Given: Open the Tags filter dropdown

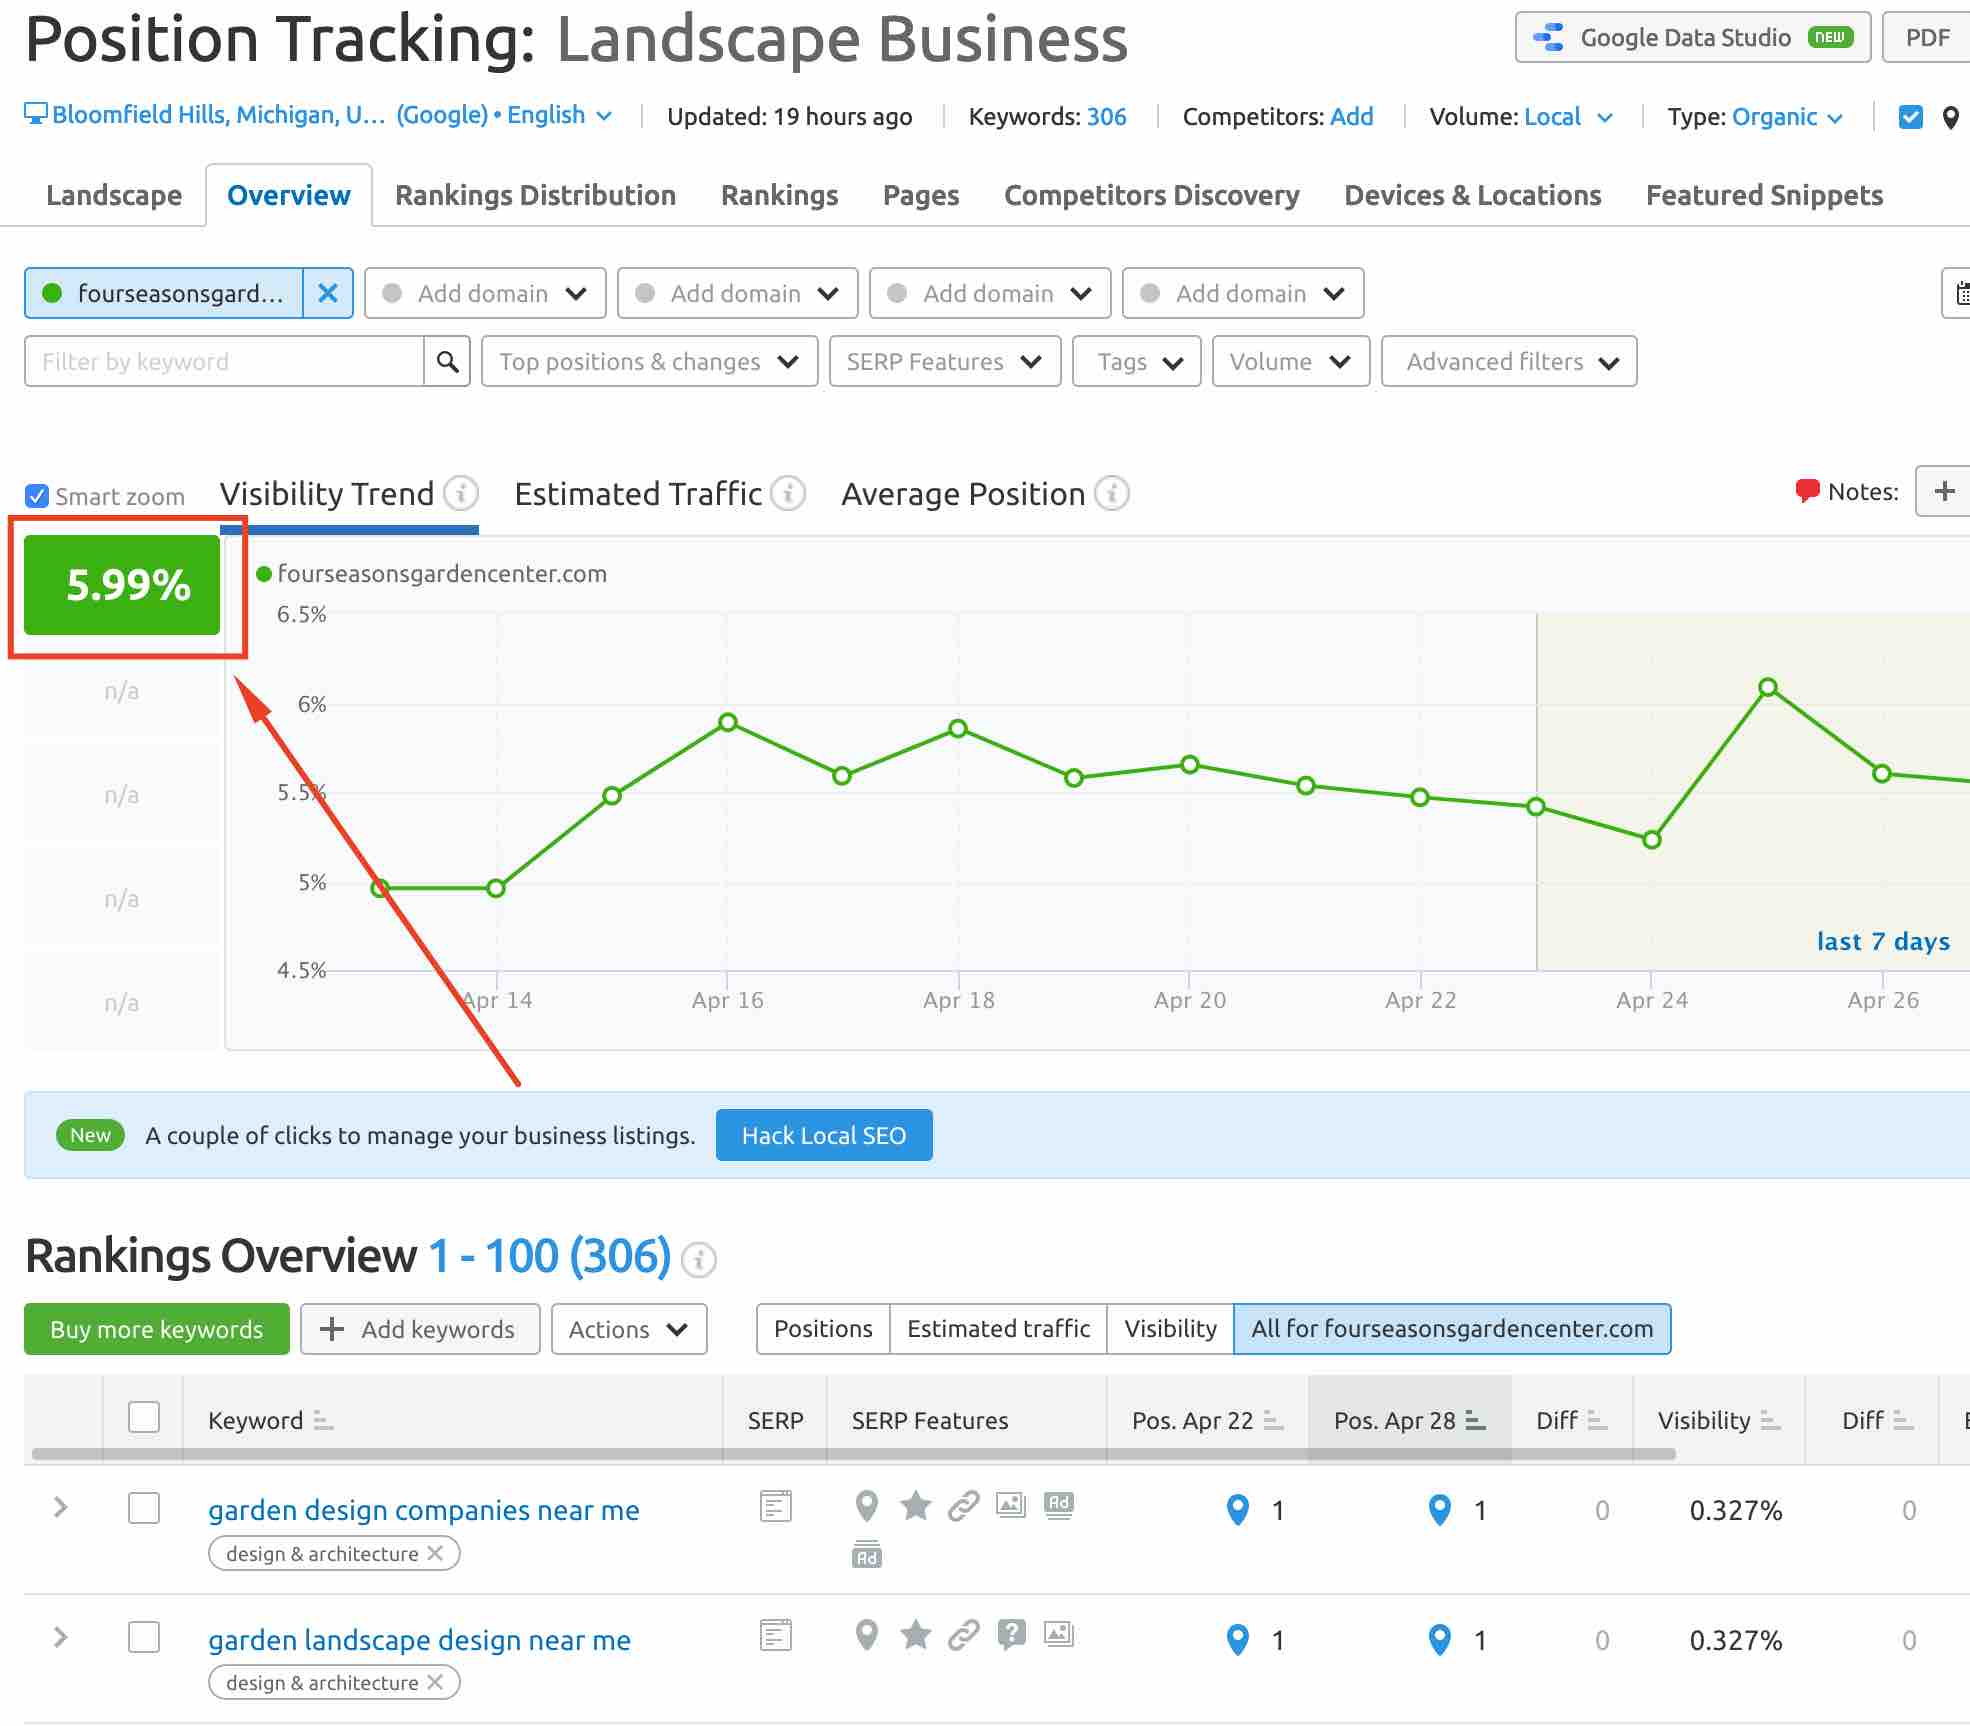Looking at the screenshot, I should coord(1136,361).
